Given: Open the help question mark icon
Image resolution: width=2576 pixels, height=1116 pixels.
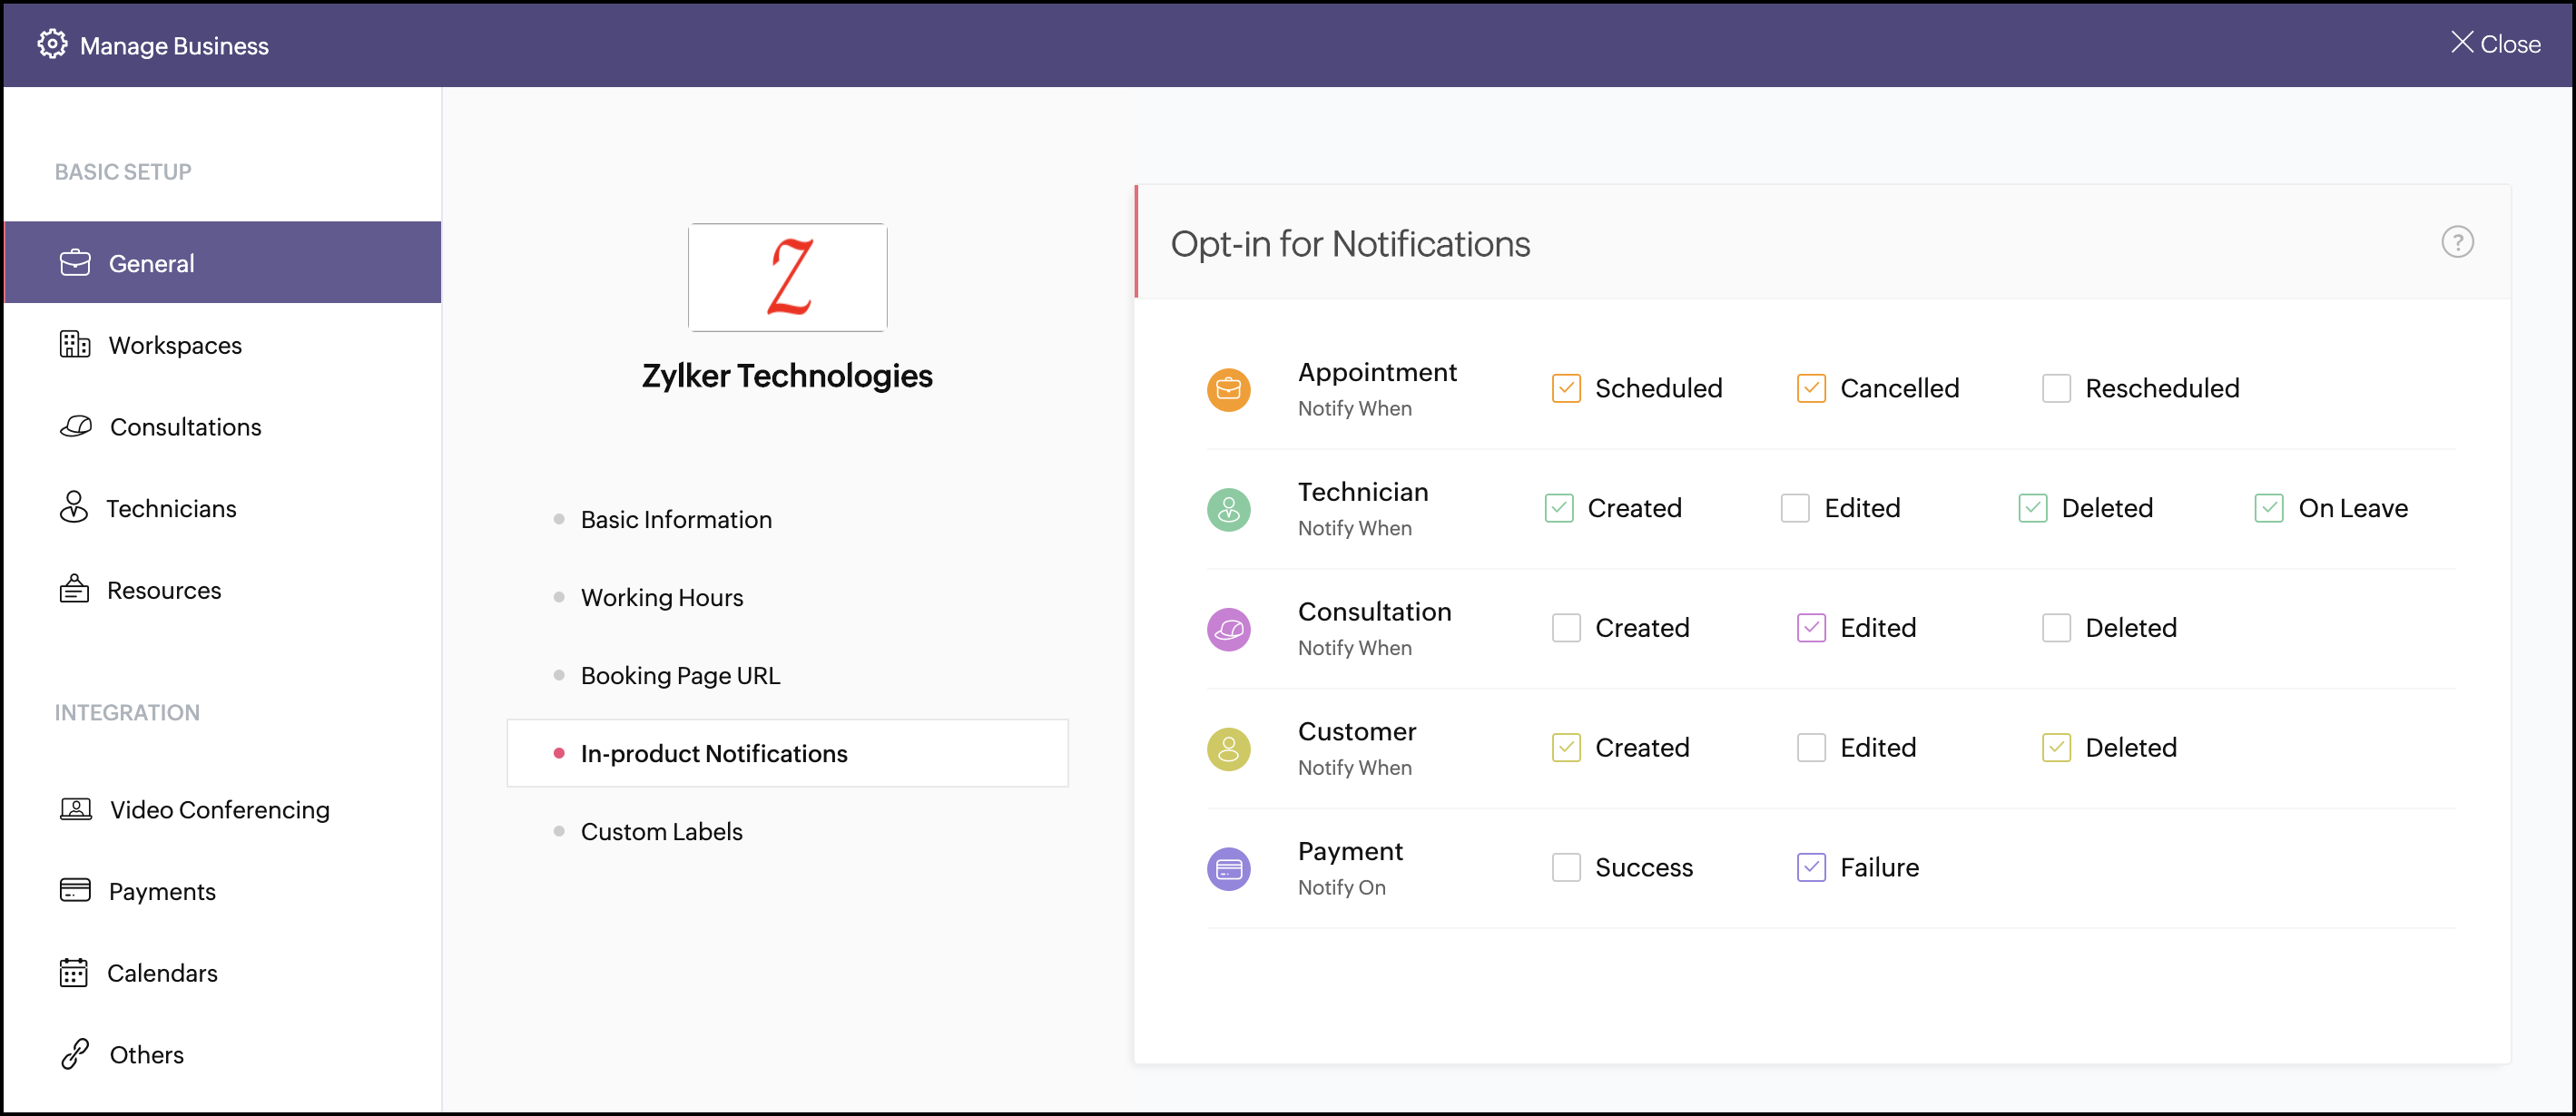Looking at the screenshot, I should [2456, 242].
